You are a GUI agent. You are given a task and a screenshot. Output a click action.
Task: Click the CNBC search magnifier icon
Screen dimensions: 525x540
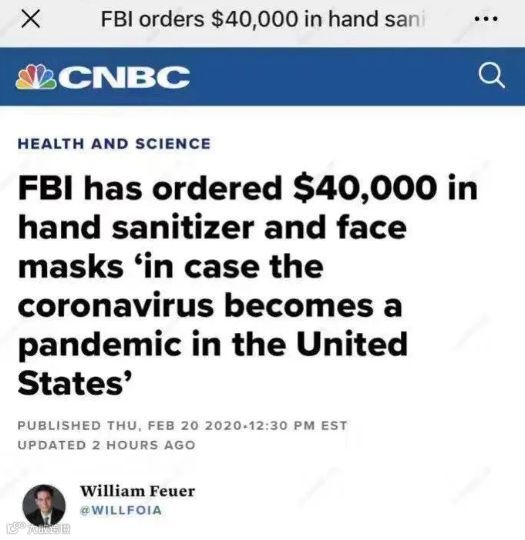[492, 76]
